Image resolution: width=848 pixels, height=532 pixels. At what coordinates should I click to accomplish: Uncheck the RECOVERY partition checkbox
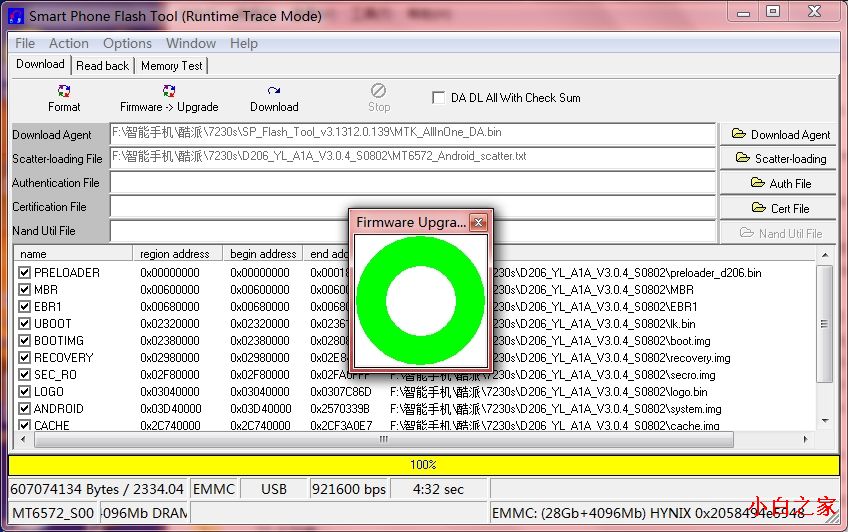coord(24,357)
